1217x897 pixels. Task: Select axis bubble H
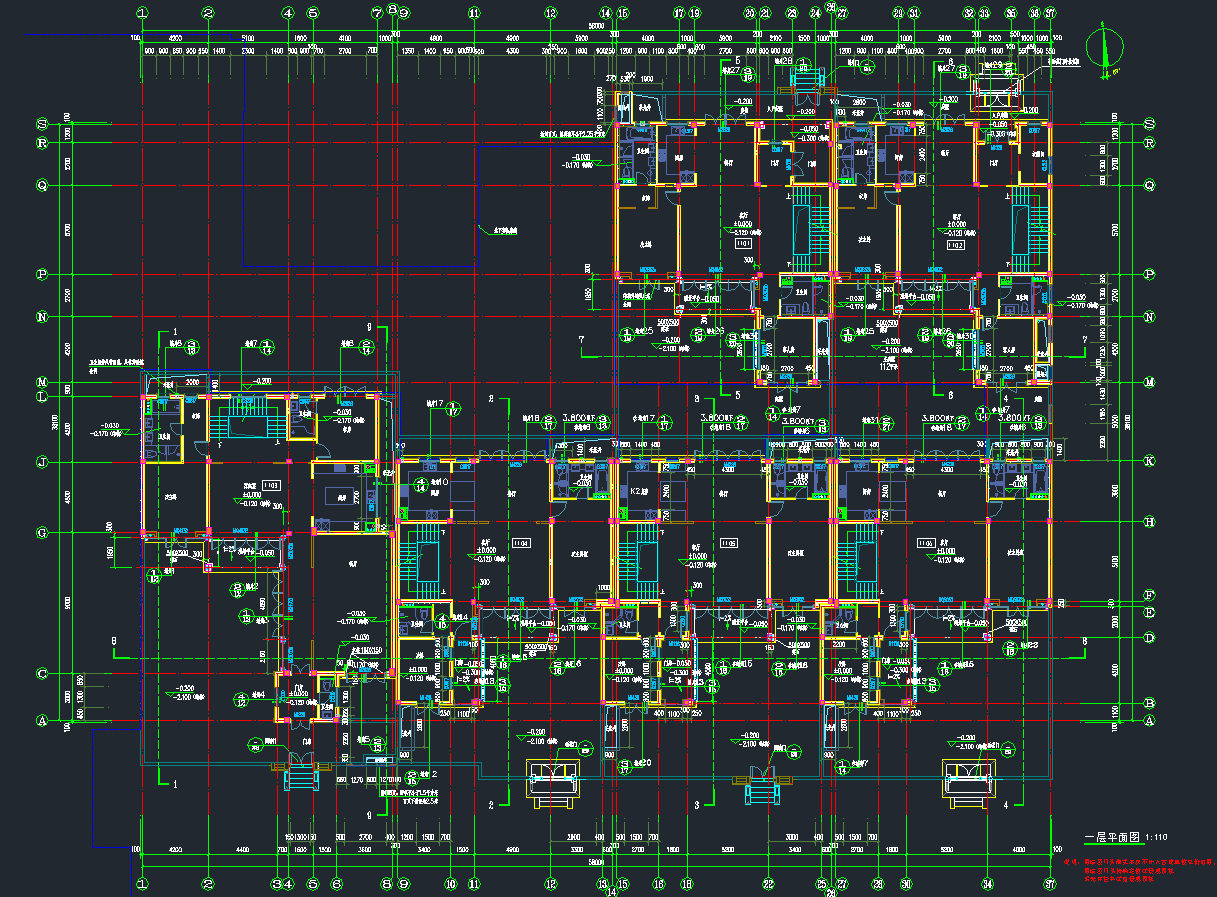coord(1150,522)
